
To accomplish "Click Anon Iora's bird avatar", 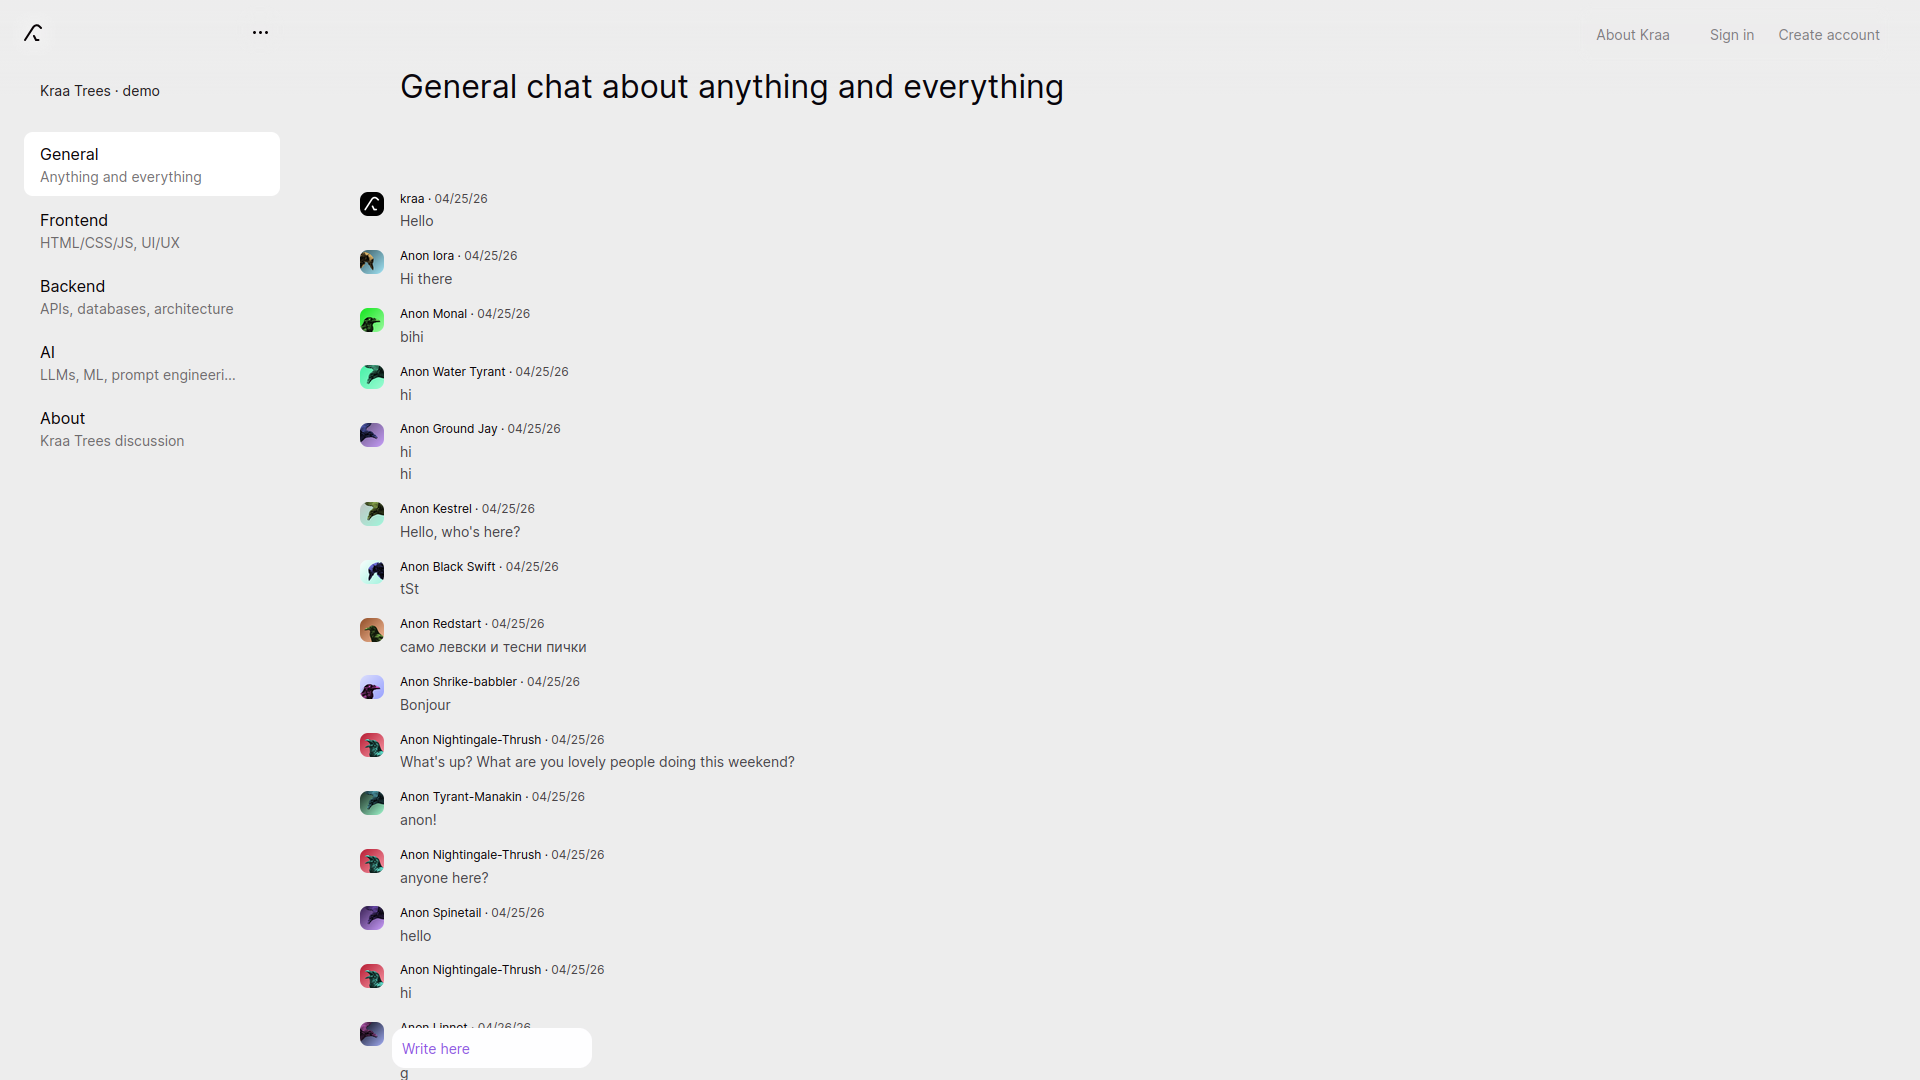I will [x=372, y=262].
